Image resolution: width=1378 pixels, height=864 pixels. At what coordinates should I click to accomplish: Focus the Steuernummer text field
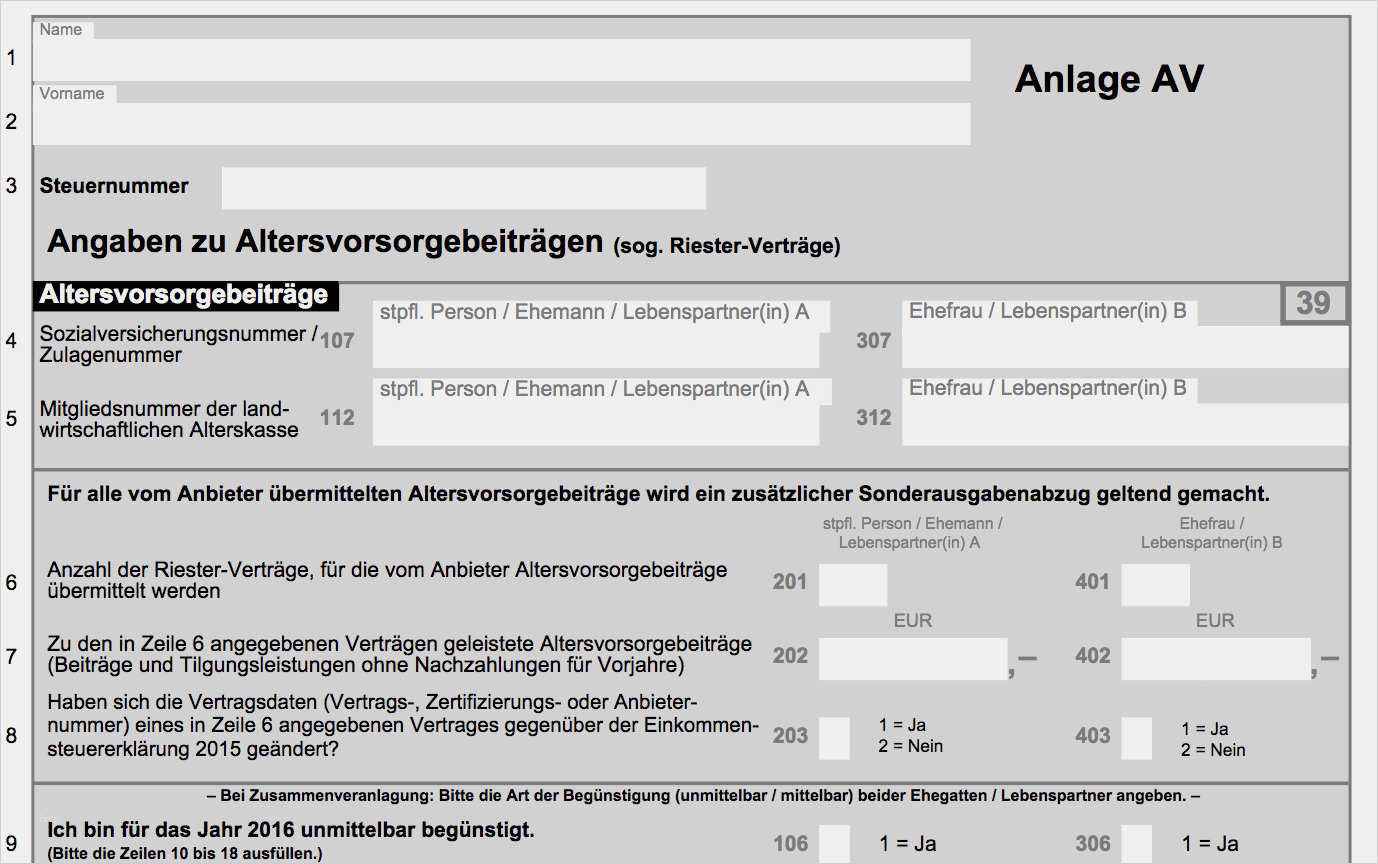tap(463, 188)
